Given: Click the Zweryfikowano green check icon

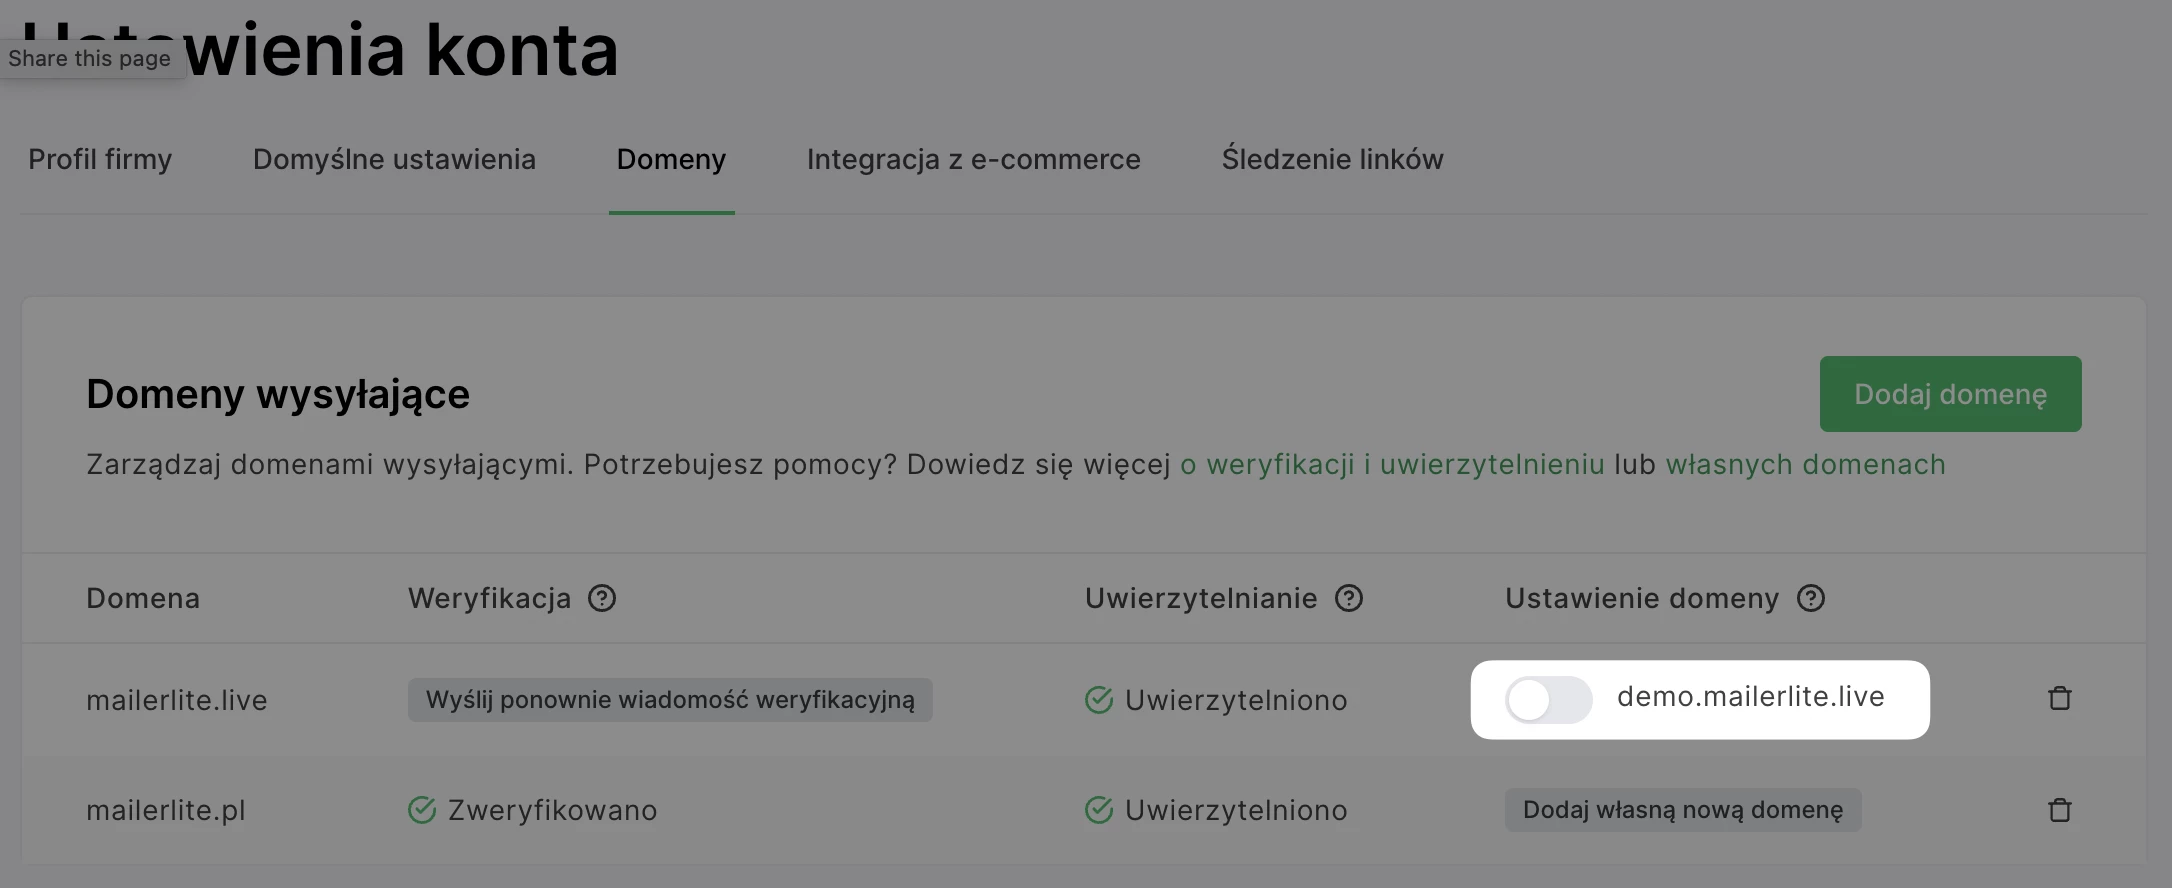Looking at the screenshot, I should (x=422, y=810).
